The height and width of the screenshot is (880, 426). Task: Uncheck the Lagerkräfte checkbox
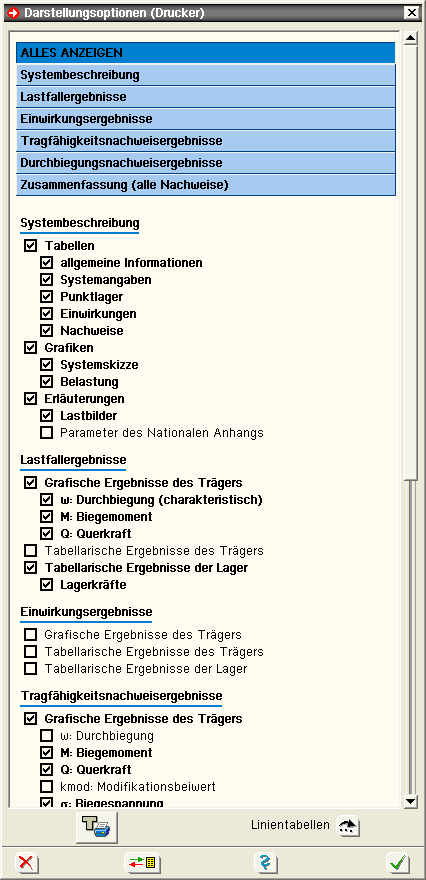[47, 585]
